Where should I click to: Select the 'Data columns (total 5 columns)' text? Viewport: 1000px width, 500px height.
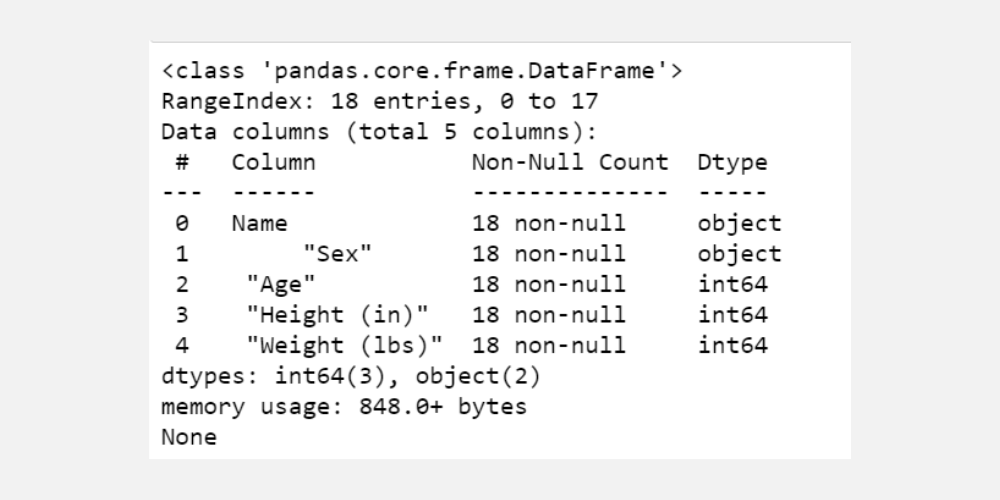(x=379, y=132)
